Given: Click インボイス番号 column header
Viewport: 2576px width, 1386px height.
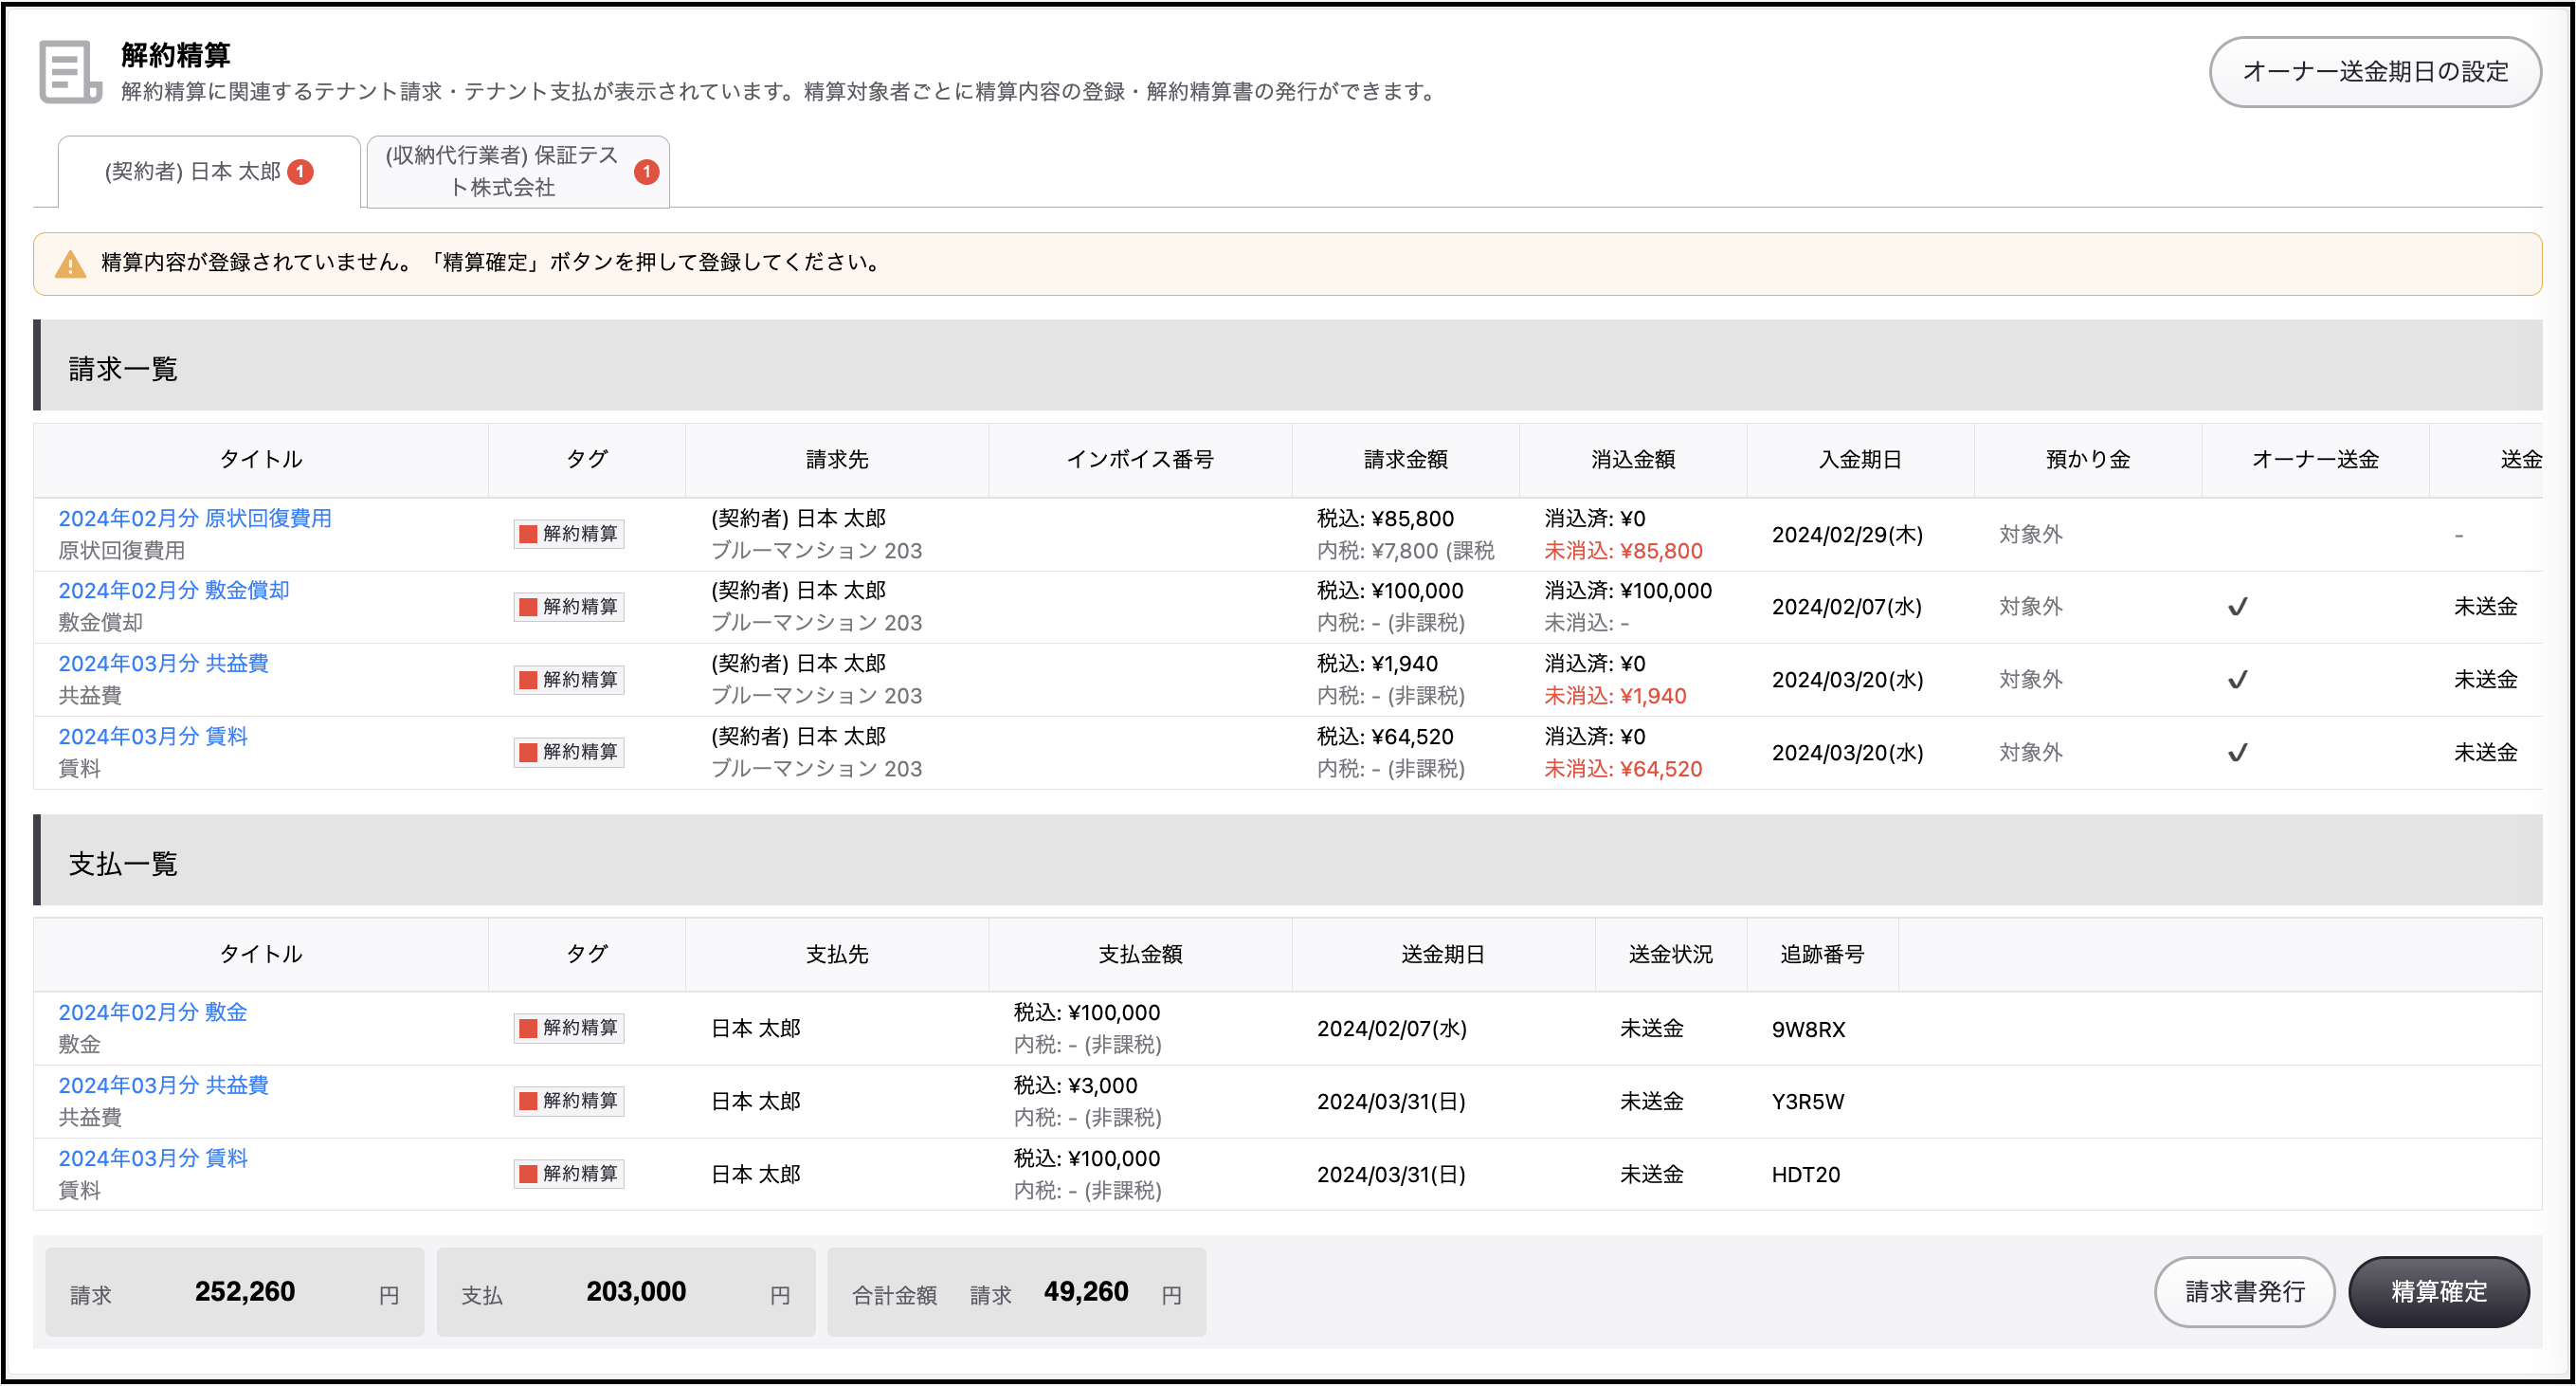Looking at the screenshot, I should pyautogui.click(x=1140, y=460).
